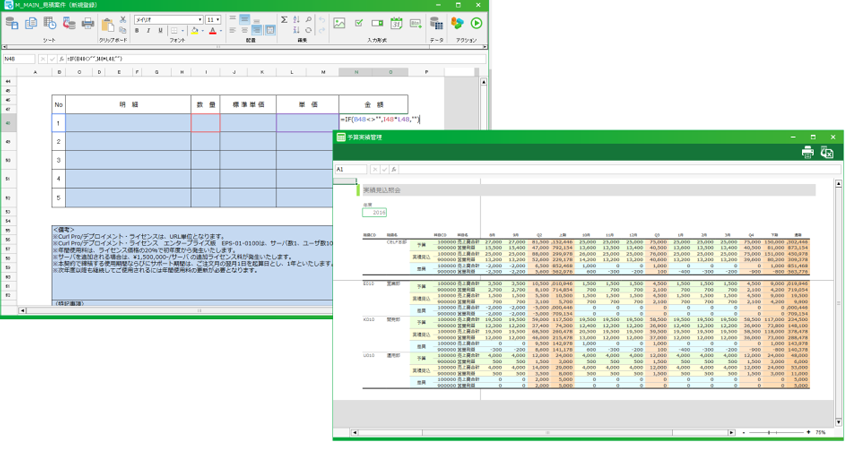Select row 1 quantity cell with red border
Screen dimensions: 850x455
tap(205, 123)
